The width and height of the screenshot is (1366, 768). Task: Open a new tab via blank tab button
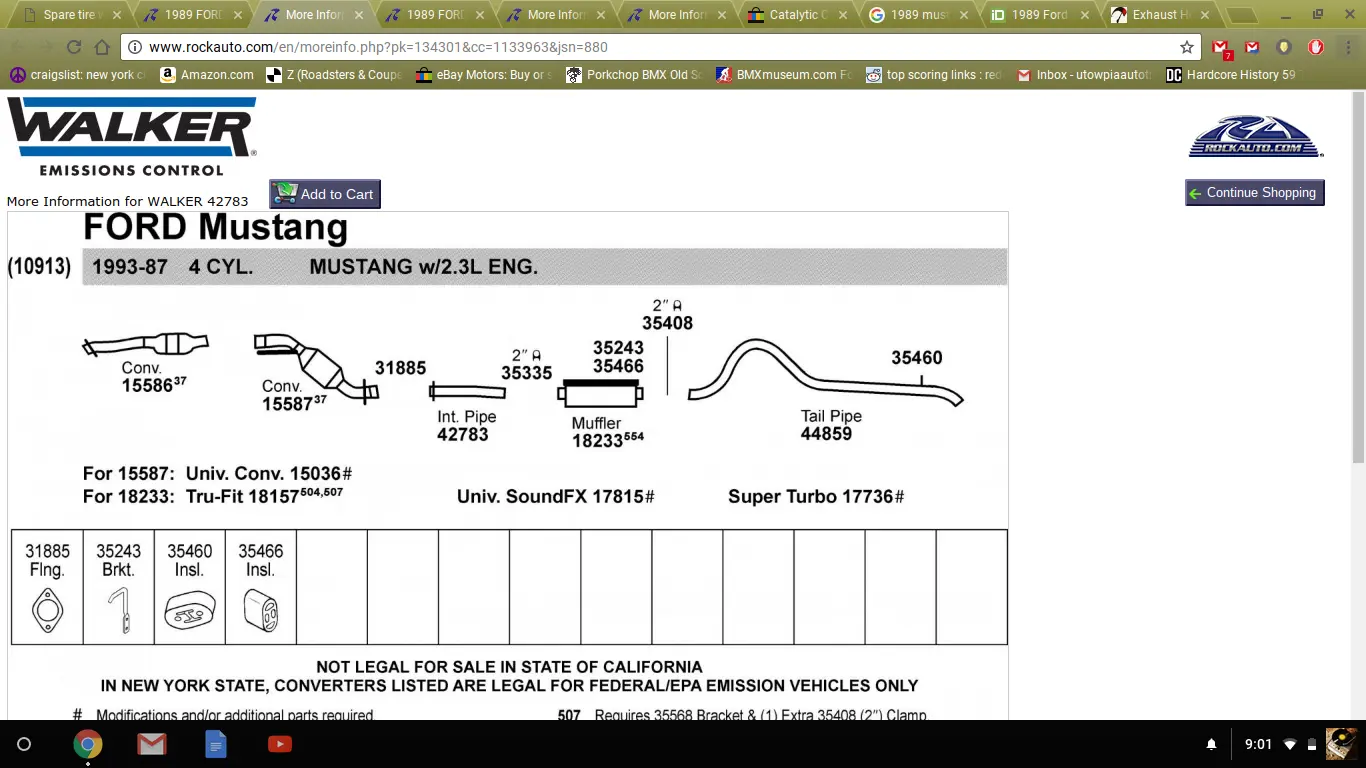coord(1241,15)
